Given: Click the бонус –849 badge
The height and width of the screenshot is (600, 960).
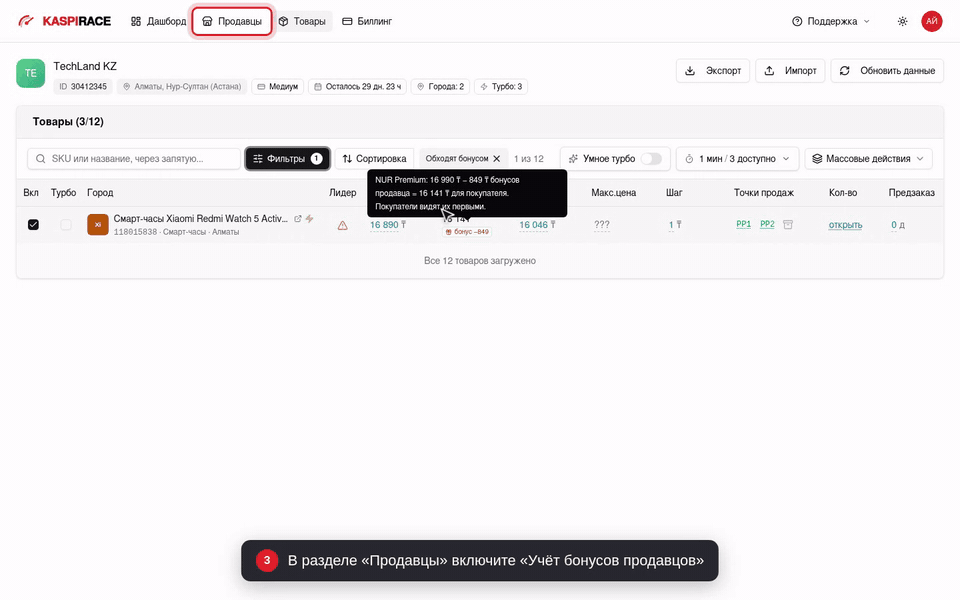Looking at the screenshot, I should tap(467, 232).
